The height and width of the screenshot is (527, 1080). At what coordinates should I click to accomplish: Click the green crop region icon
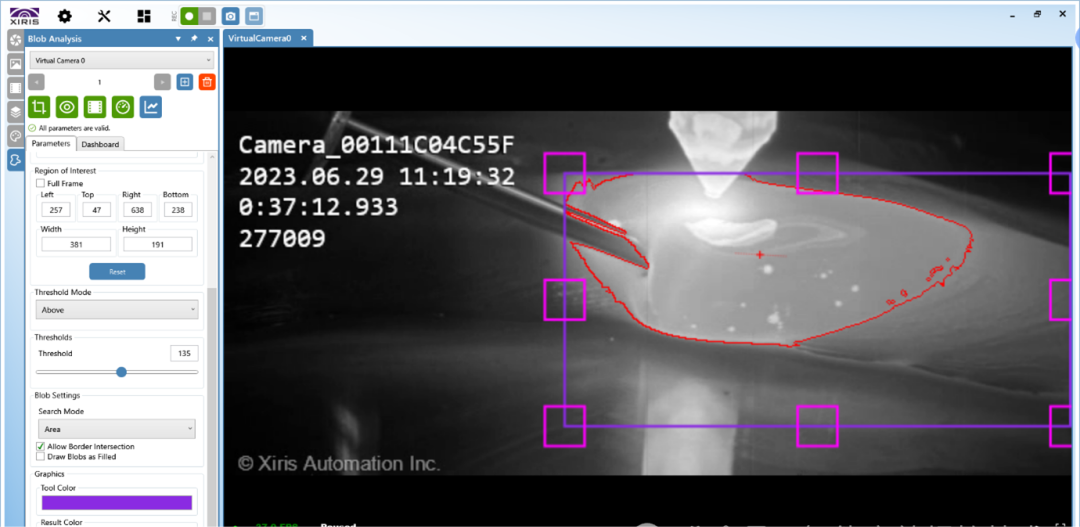[39, 107]
